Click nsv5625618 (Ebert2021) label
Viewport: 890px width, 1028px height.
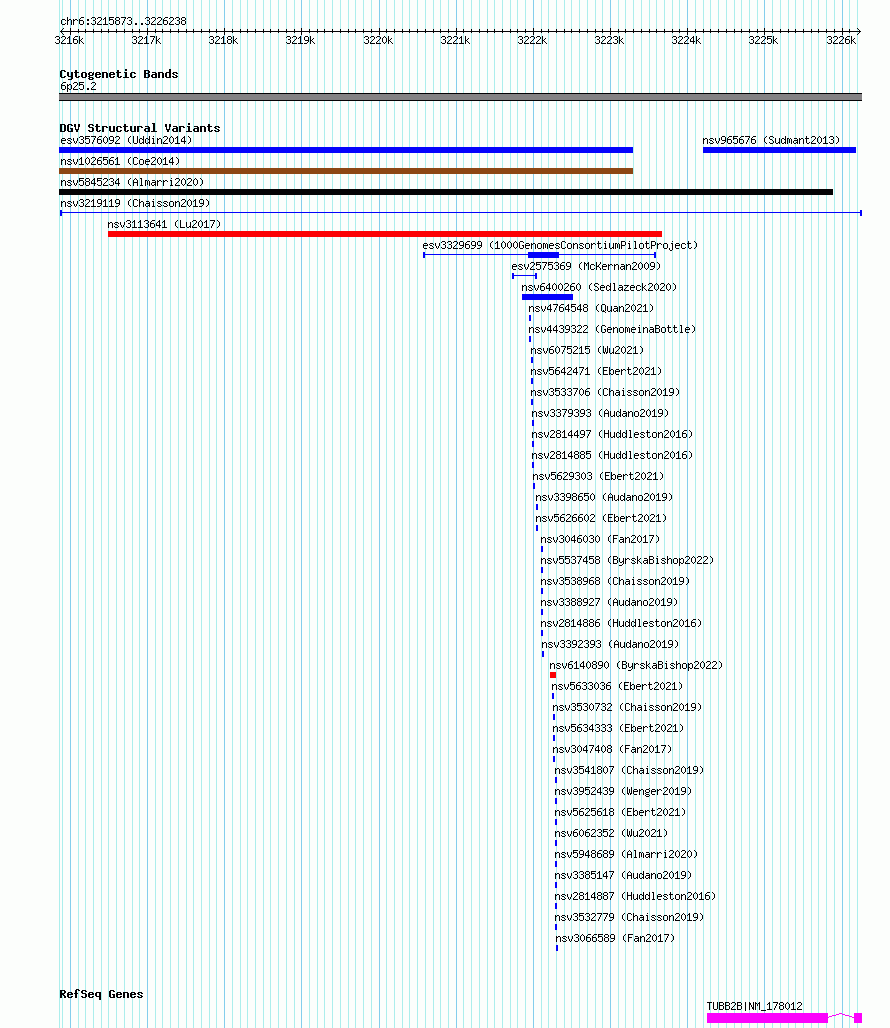pos(620,812)
